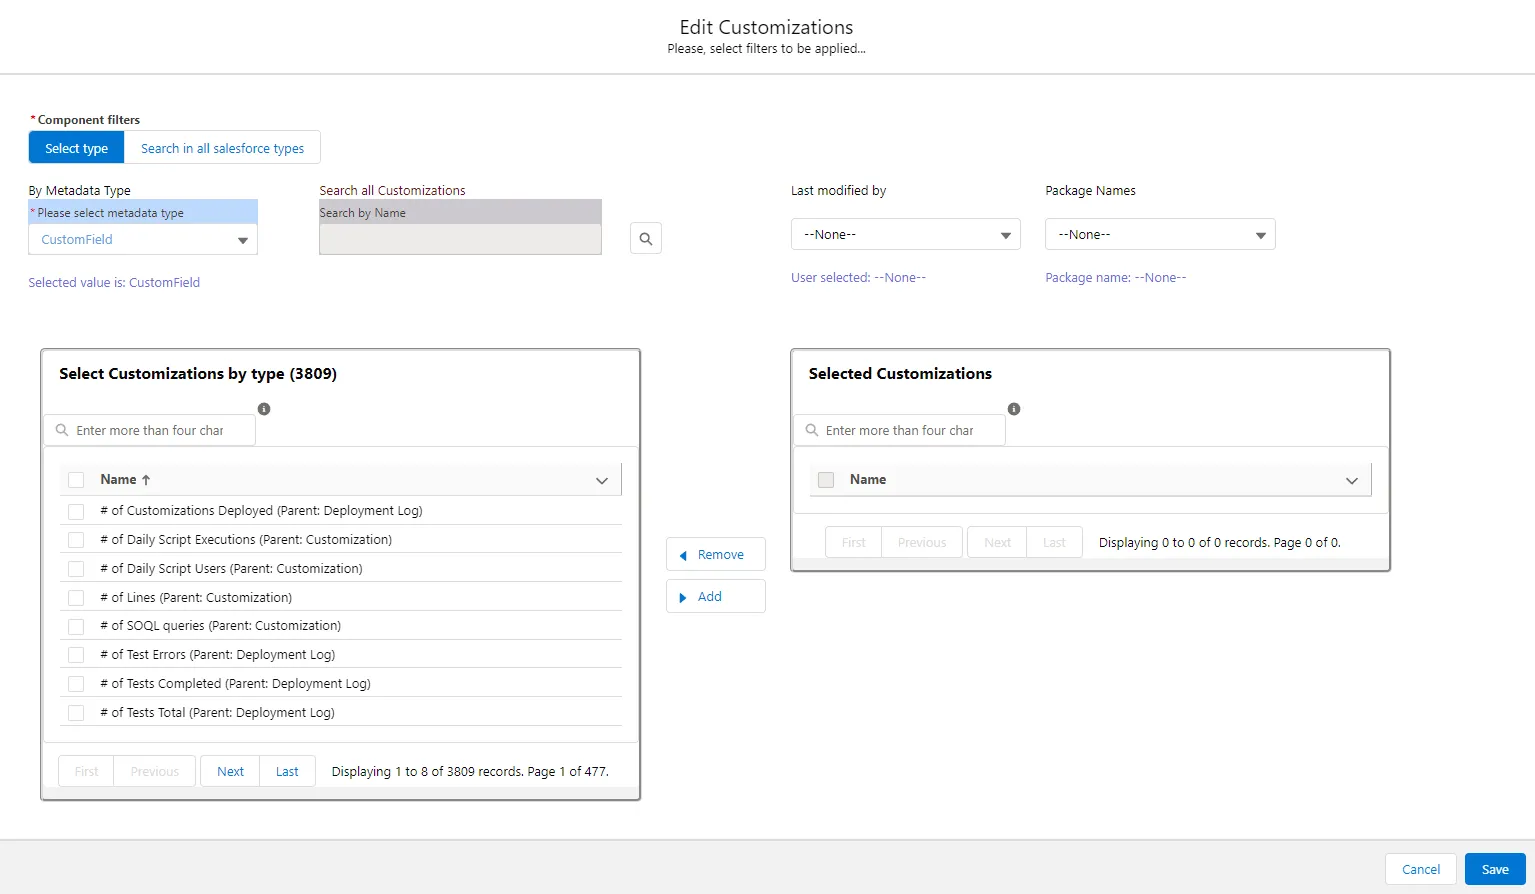Jump to Last page of customizations list
Viewport: 1535px width, 894px height.
pos(287,771)
